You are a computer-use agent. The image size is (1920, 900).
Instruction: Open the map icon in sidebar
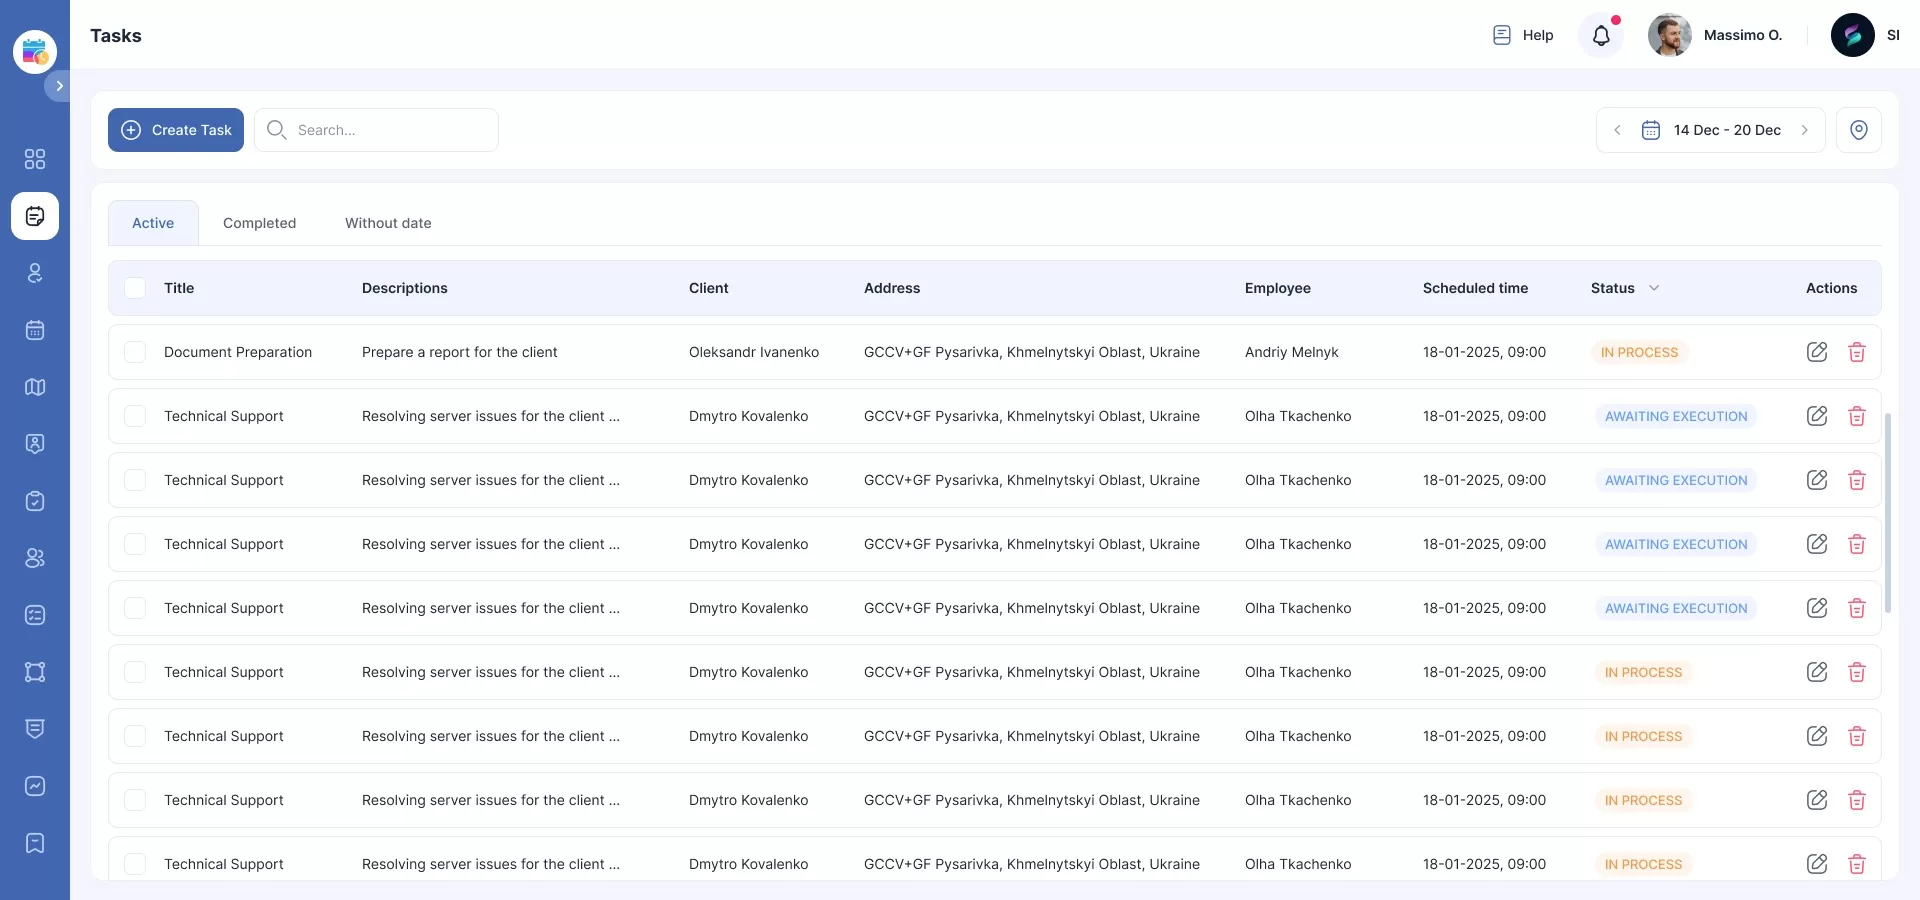(x=35, y=387)
